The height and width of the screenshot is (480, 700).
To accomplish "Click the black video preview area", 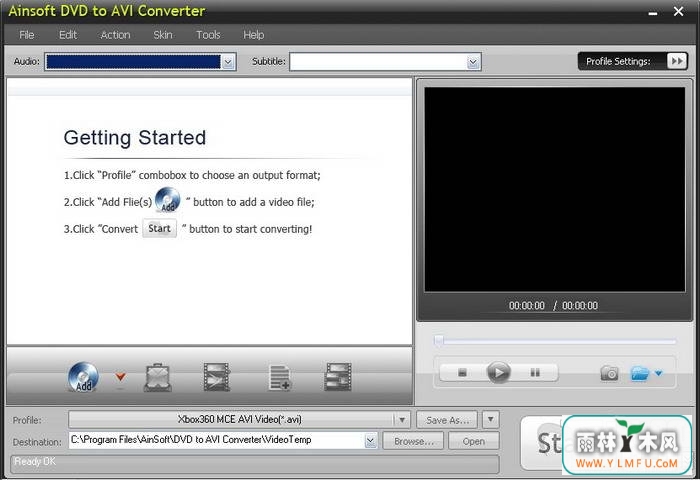I will point(554,189).
